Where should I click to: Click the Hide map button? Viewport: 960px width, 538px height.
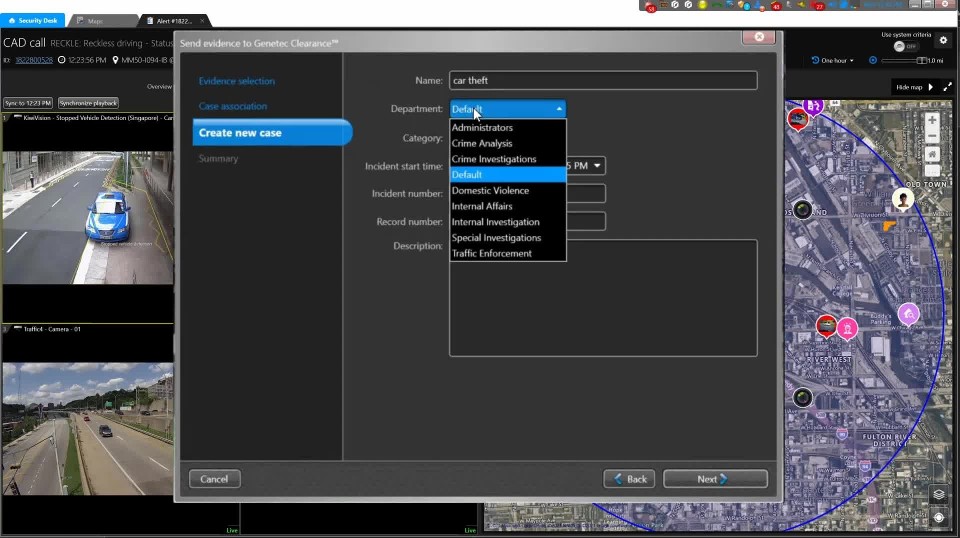click(x=915, y=87)
